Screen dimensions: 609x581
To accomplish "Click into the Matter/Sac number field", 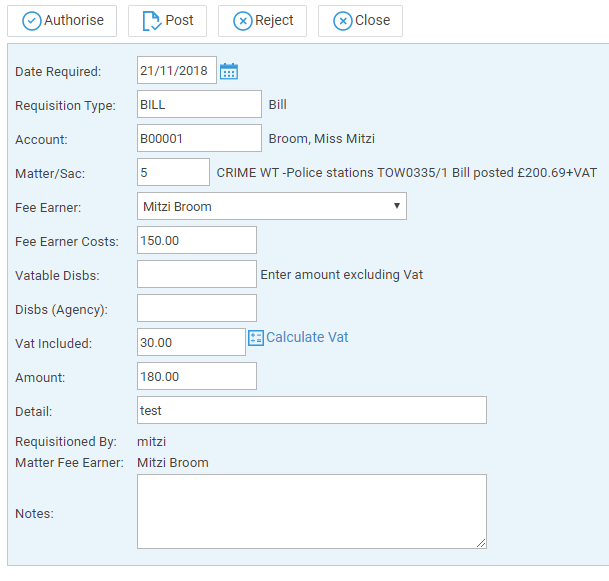I will click(x=173, y=172).
